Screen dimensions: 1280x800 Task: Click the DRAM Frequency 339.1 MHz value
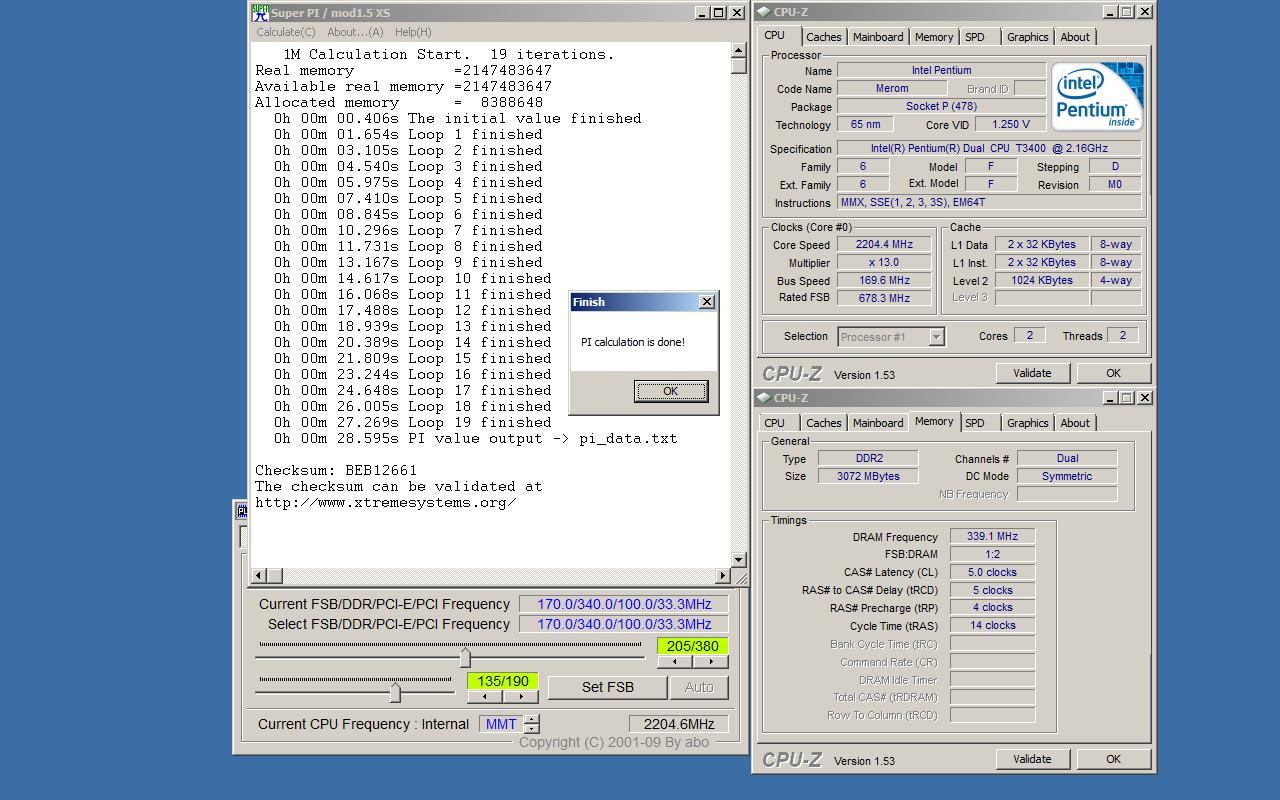[x=992, y=537]
